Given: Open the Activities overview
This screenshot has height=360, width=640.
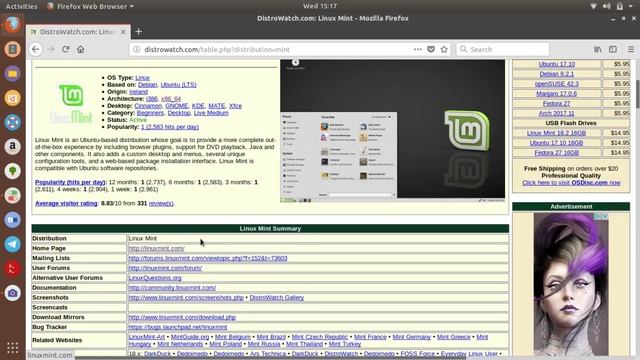Looking at the screenshot, I should coord(22,6).
